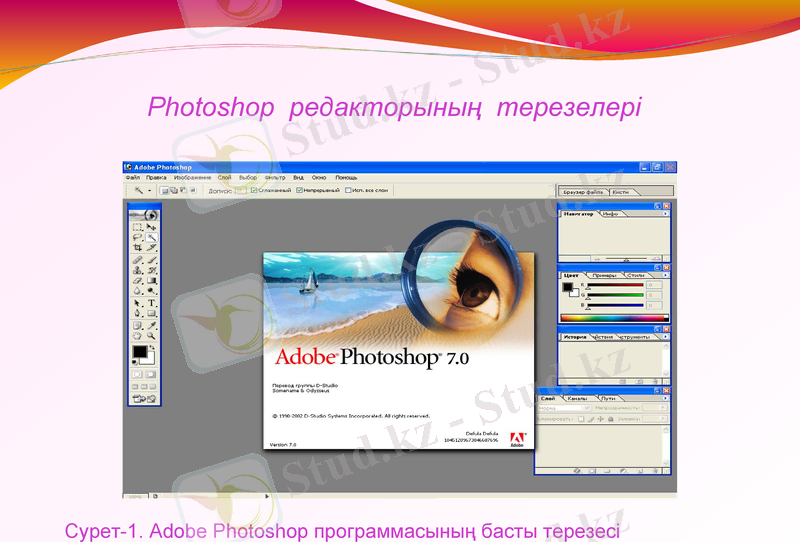The image size is (800, 542).
Task: Select the Notes tool
Action: coord(138,325)
